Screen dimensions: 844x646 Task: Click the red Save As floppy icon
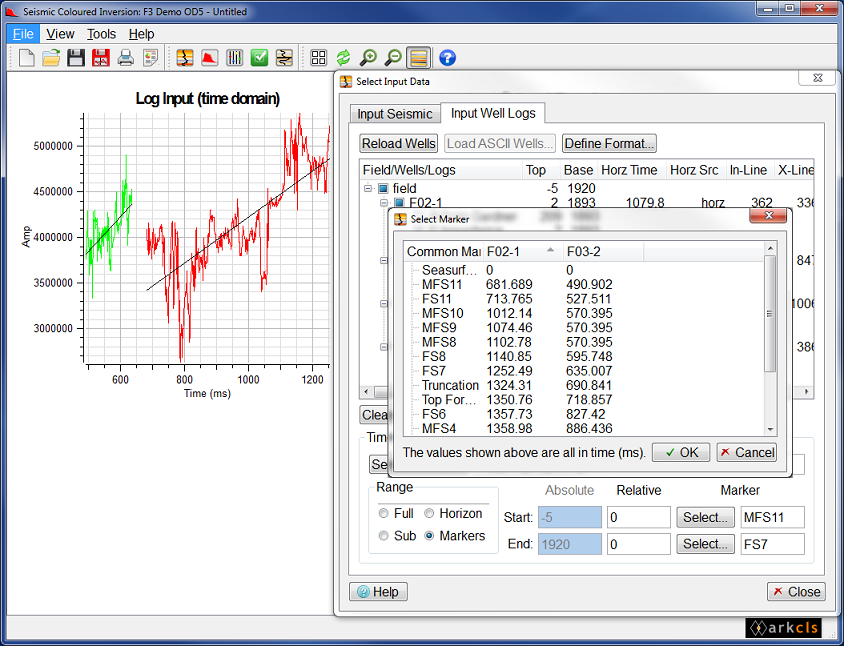(x=101, y=58)
